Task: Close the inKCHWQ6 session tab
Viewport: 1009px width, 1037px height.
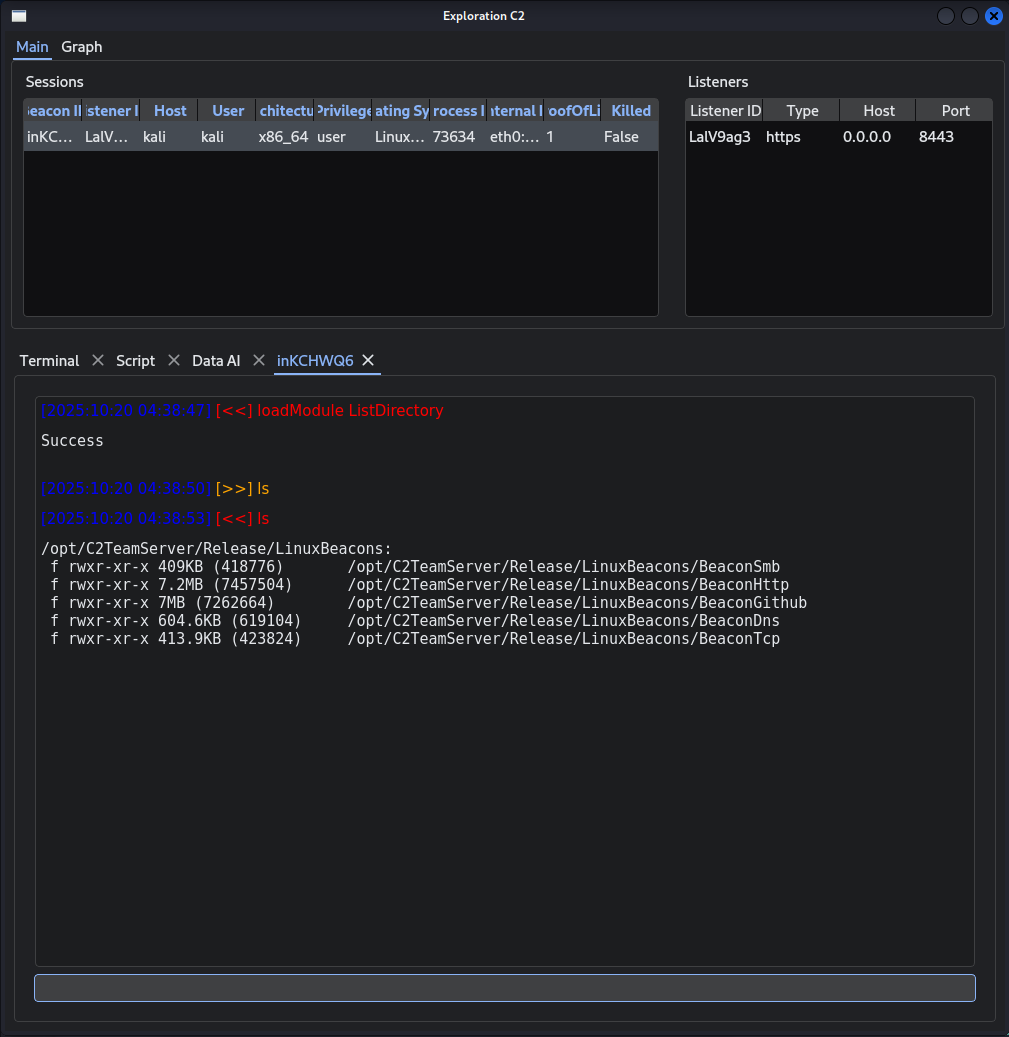Action: (367, 361)
